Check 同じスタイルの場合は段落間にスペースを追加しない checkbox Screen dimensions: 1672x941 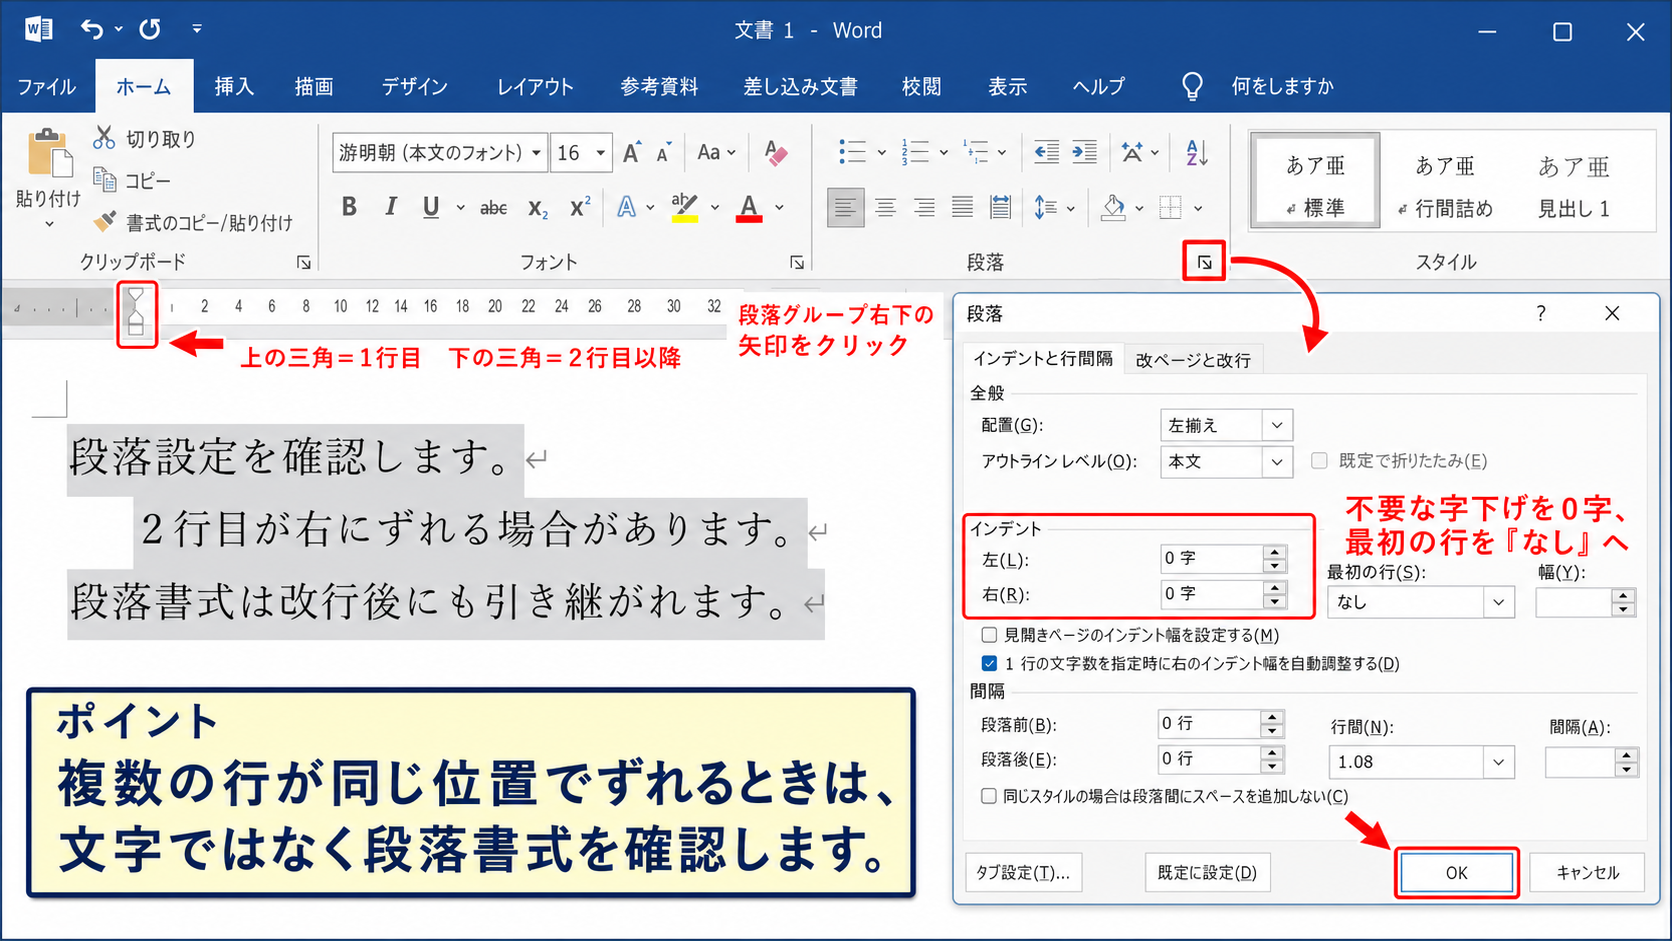point(989,796)
